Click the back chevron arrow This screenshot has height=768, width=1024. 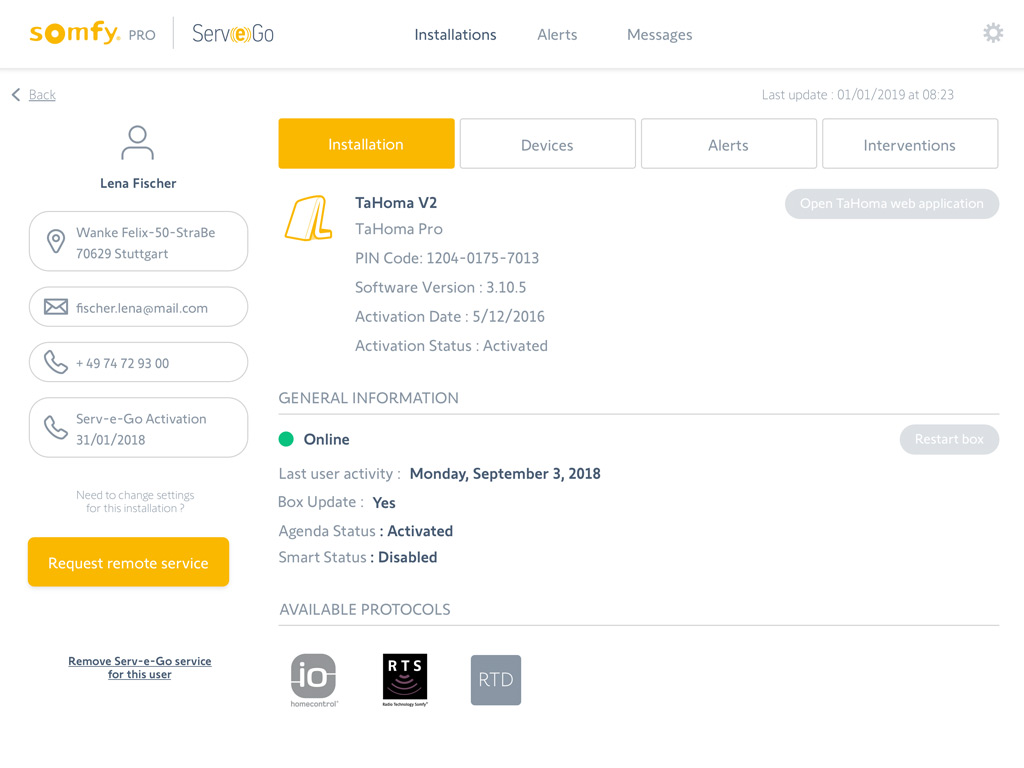click(x=16, y=95)
